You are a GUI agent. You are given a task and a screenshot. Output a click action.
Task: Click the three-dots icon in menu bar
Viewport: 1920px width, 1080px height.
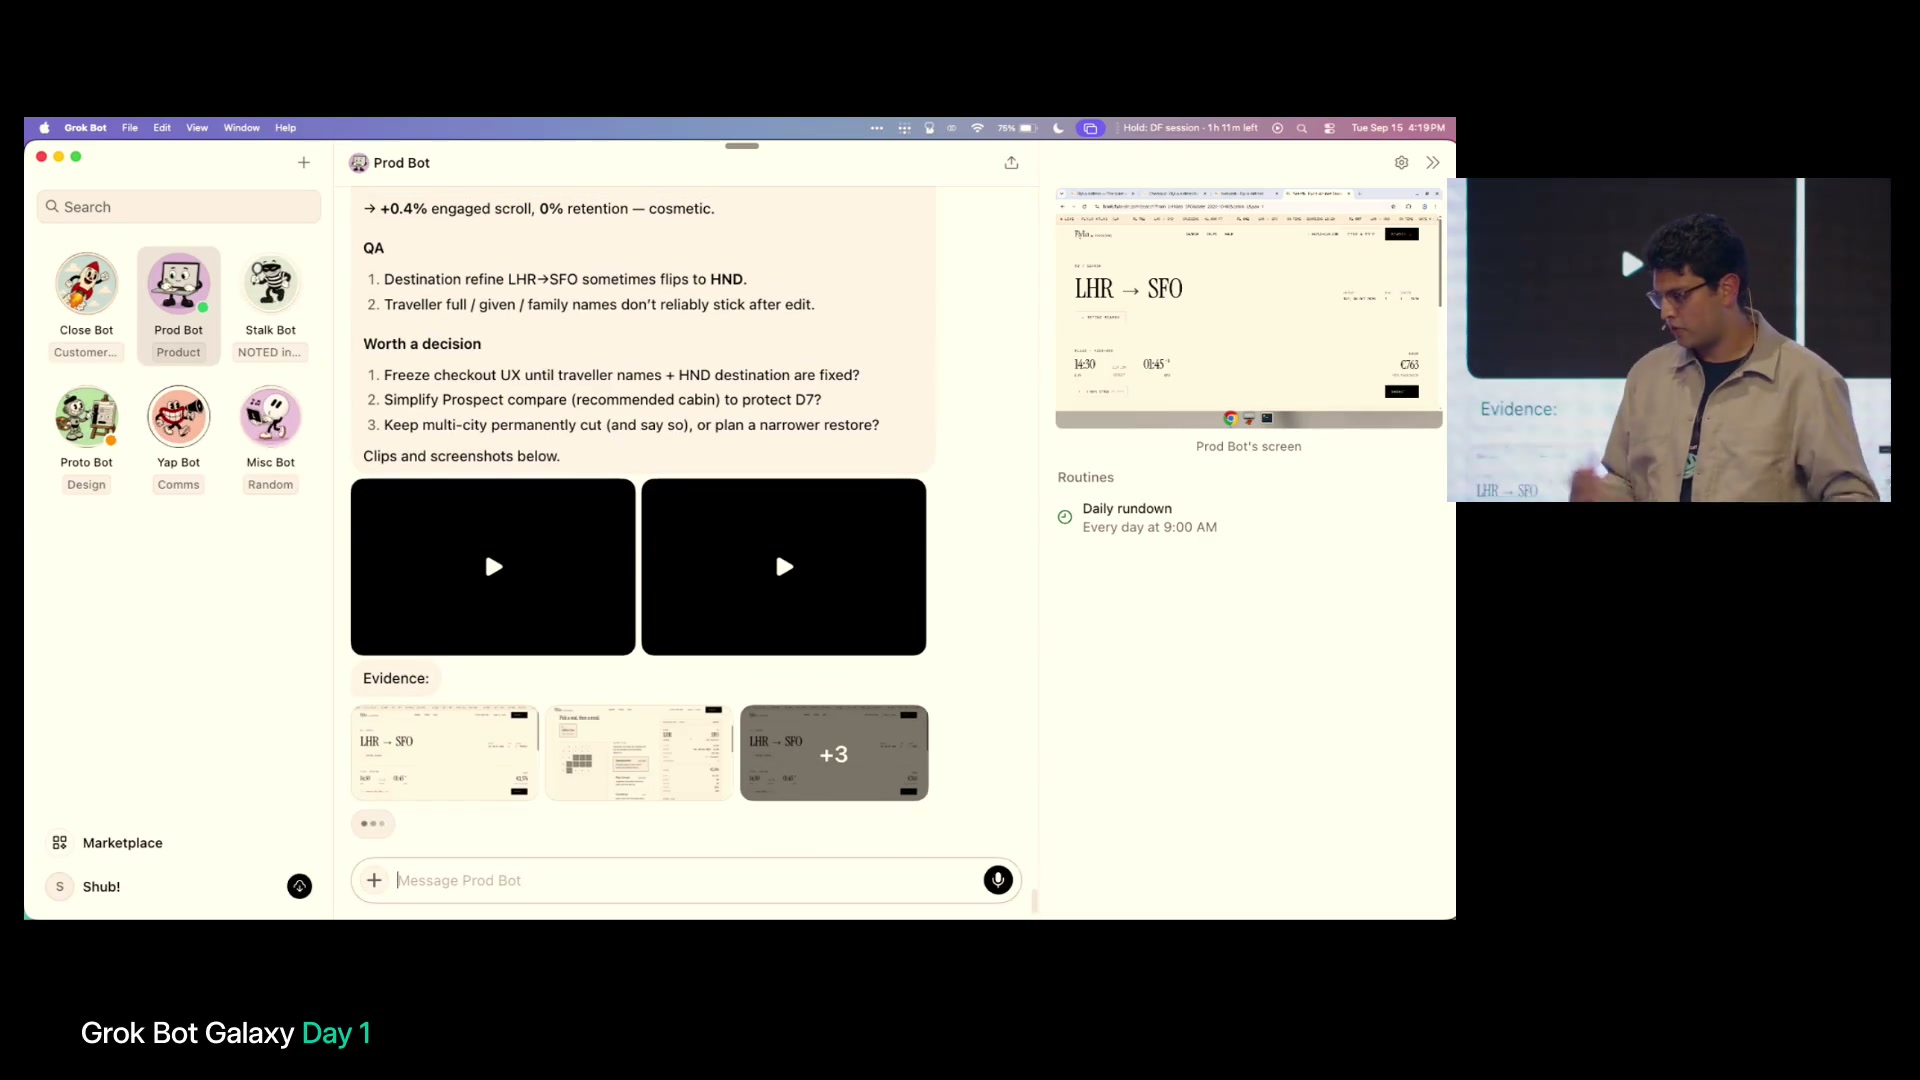[x=877, y=128]
